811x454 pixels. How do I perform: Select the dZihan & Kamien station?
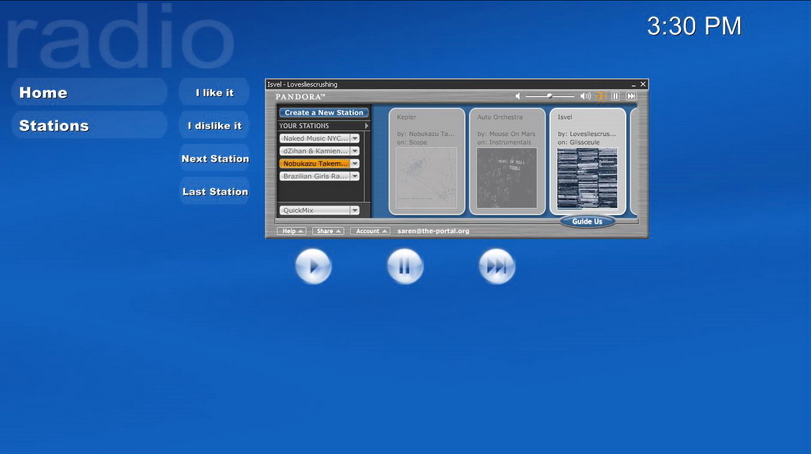coord(315,151)
